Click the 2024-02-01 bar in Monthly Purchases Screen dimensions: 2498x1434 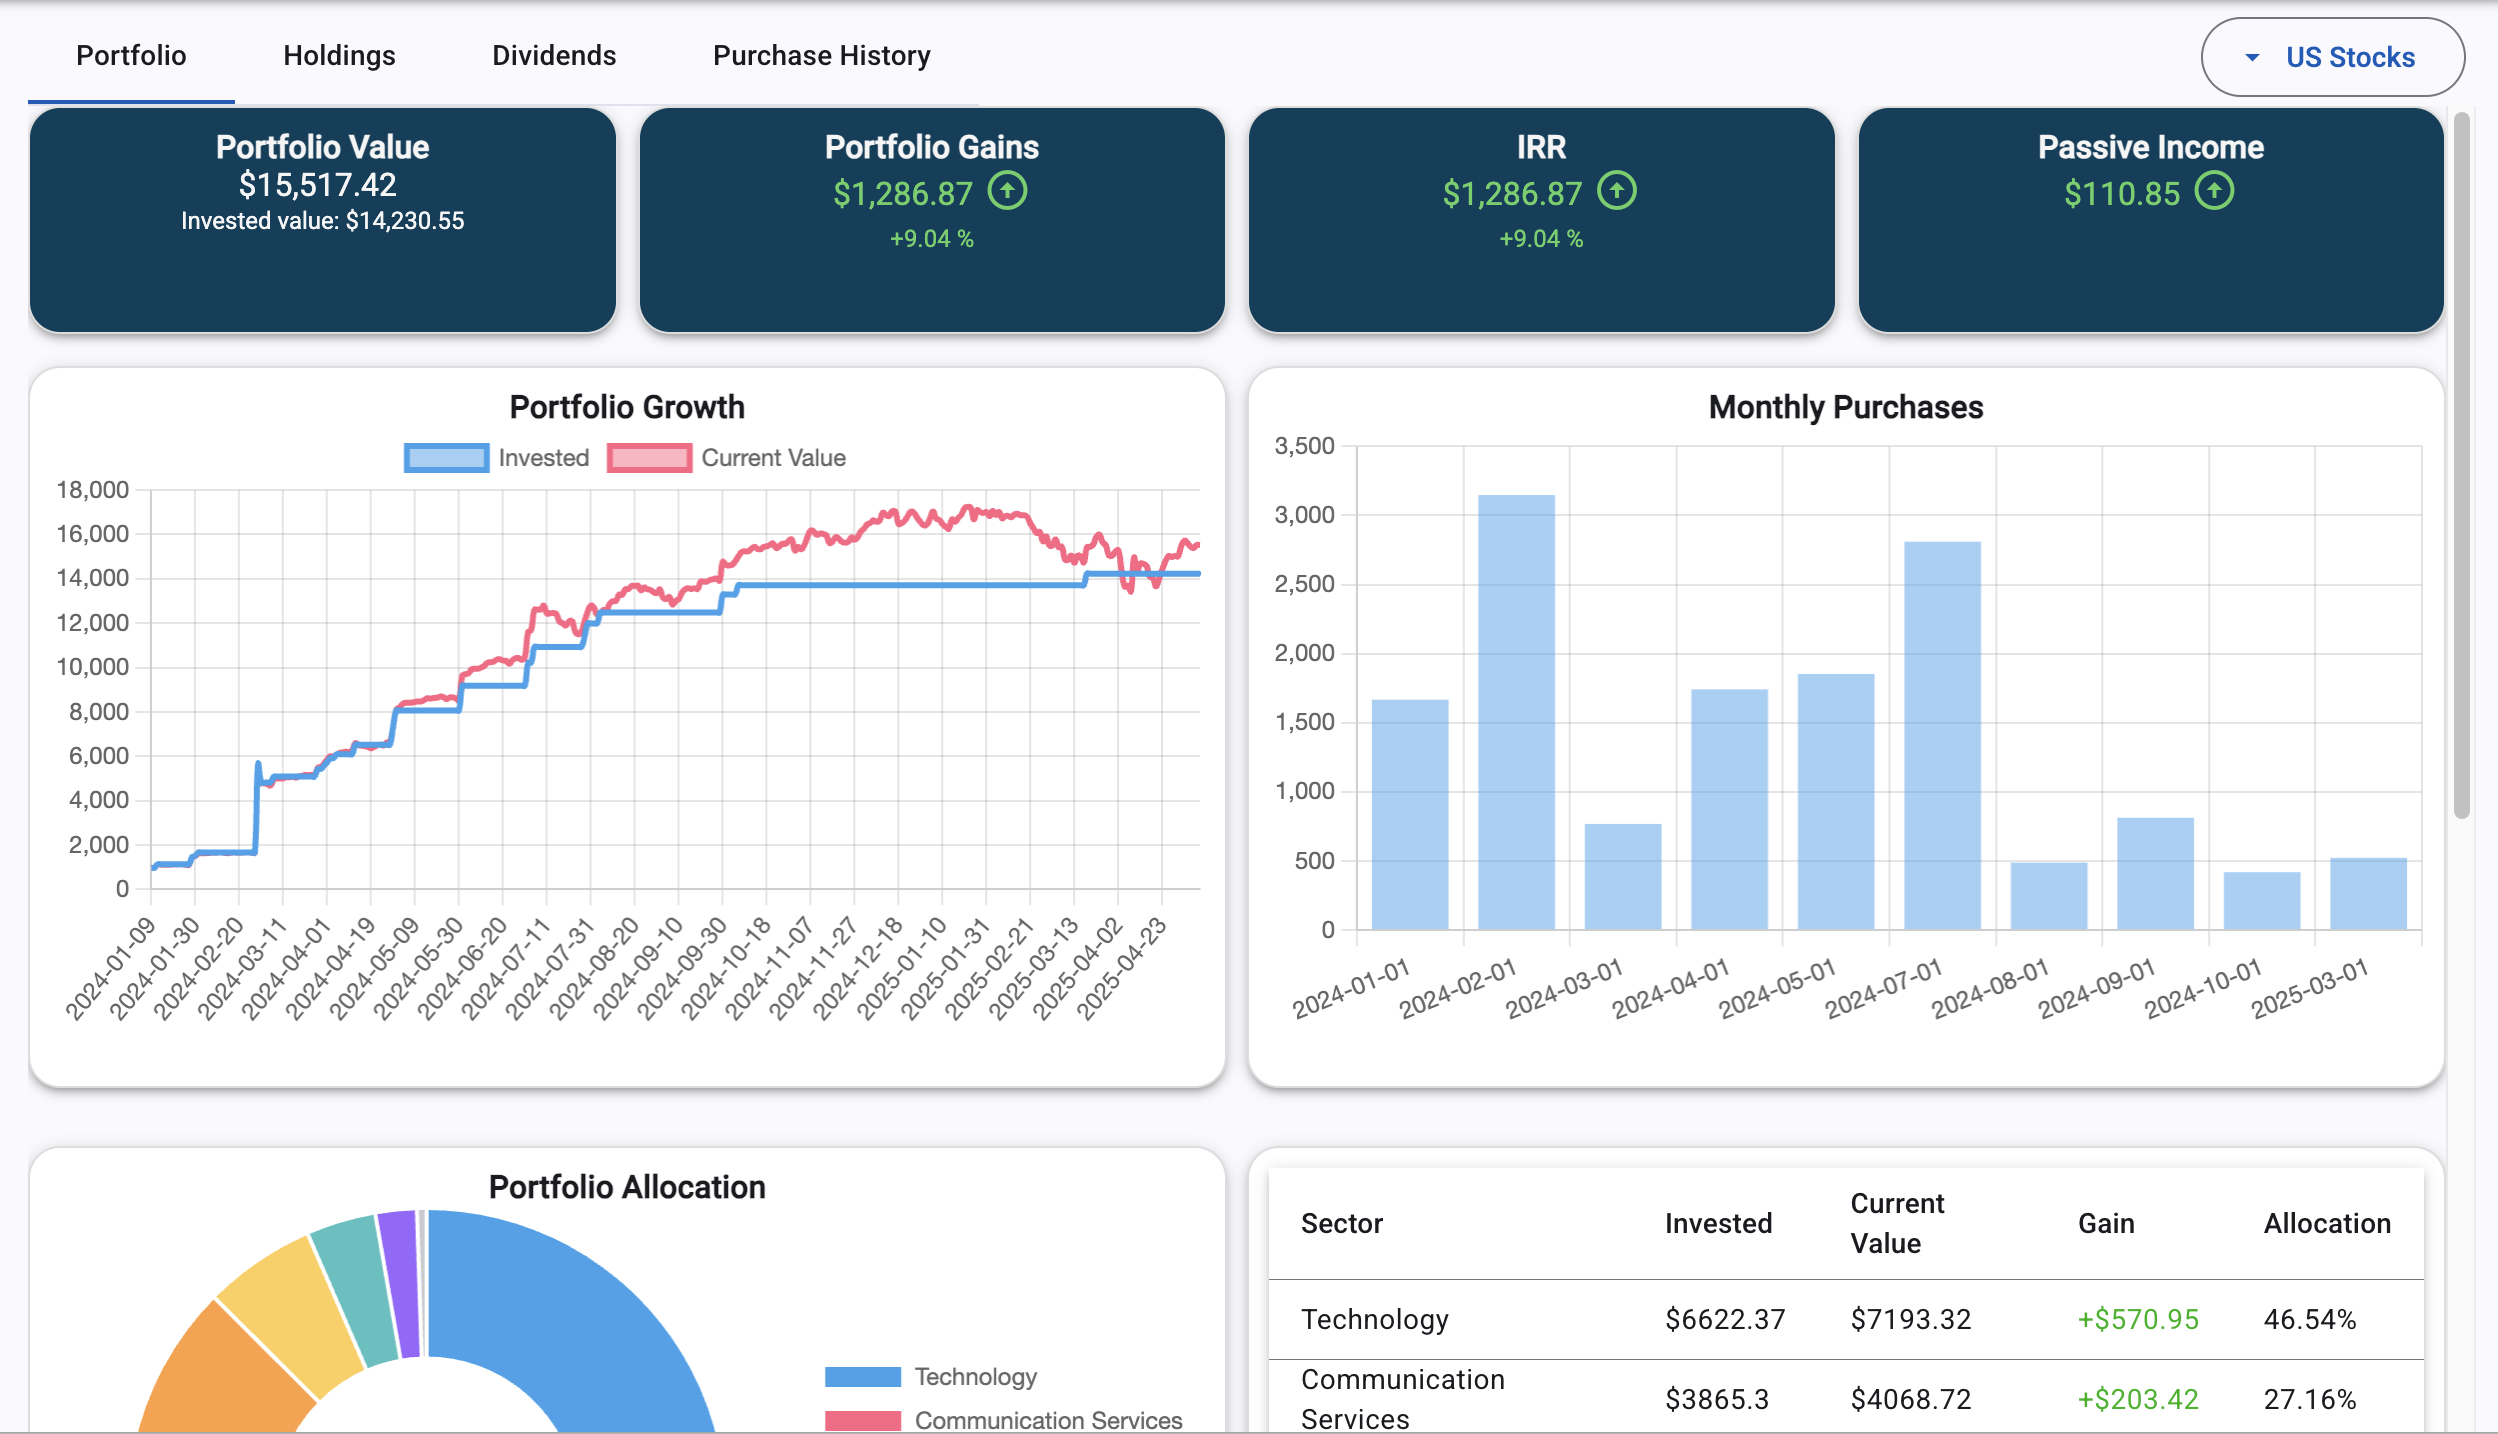pos(1516,712)
